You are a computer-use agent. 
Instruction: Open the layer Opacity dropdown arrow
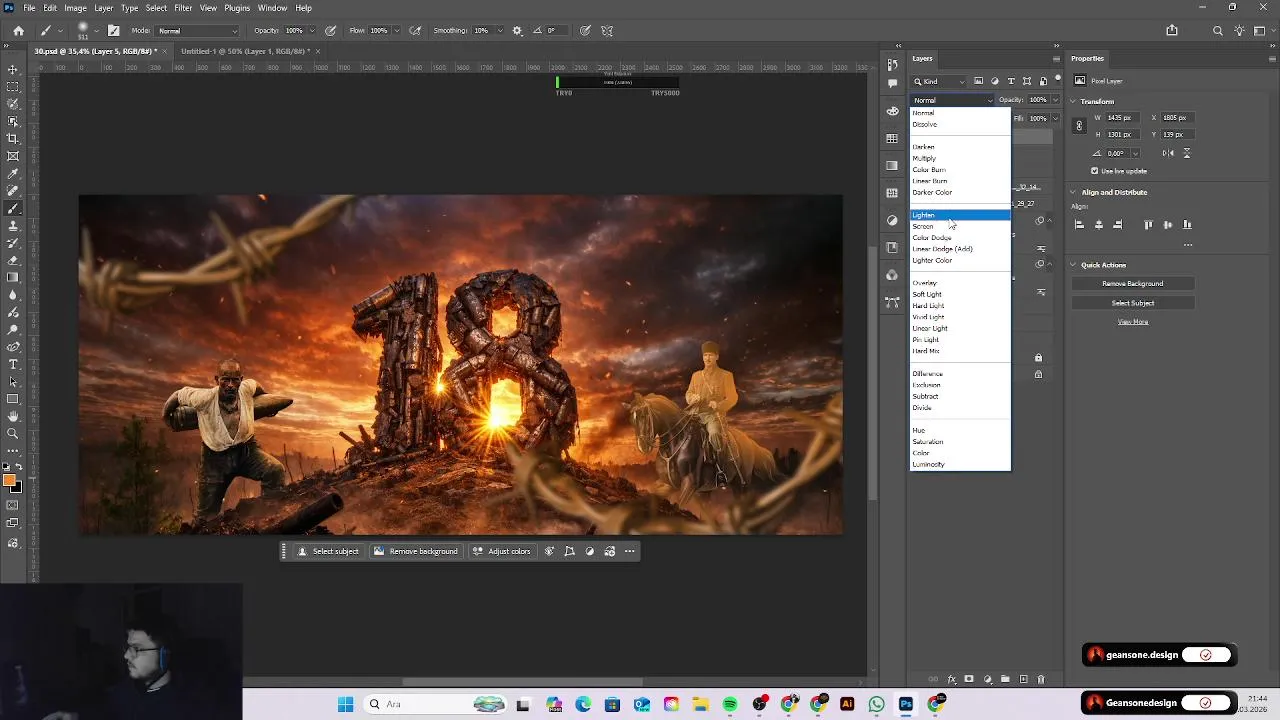[x=1054, y=100]
